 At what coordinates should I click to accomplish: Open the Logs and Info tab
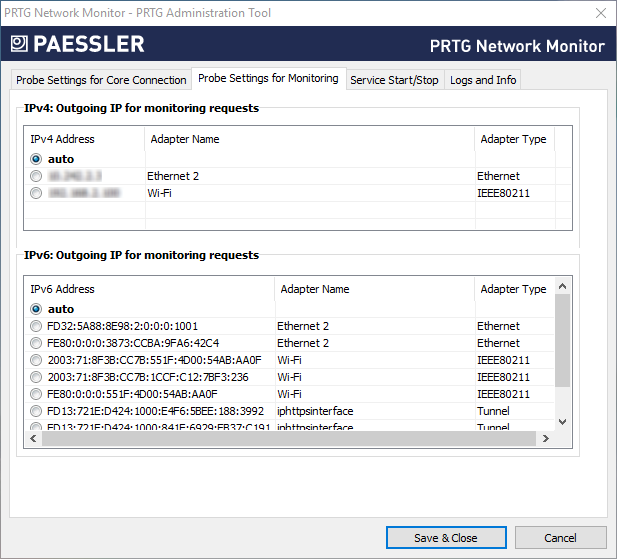[x=483, y=80]
